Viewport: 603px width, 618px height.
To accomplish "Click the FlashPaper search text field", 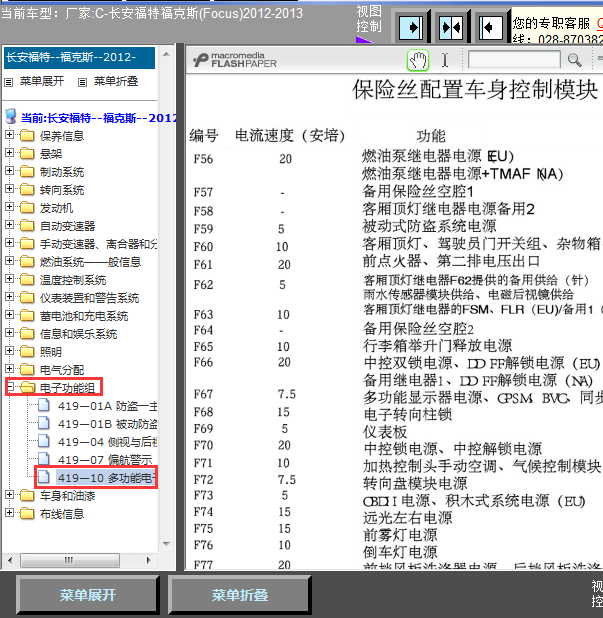I will [x=514, y=60].
